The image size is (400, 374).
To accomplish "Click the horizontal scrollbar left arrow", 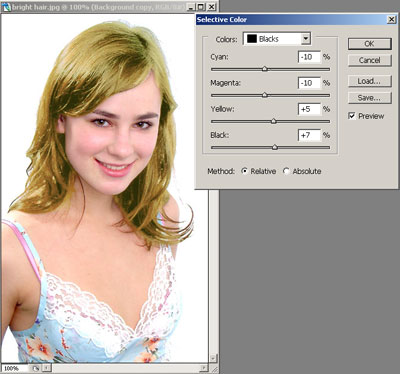I will [x=47, y=368].
